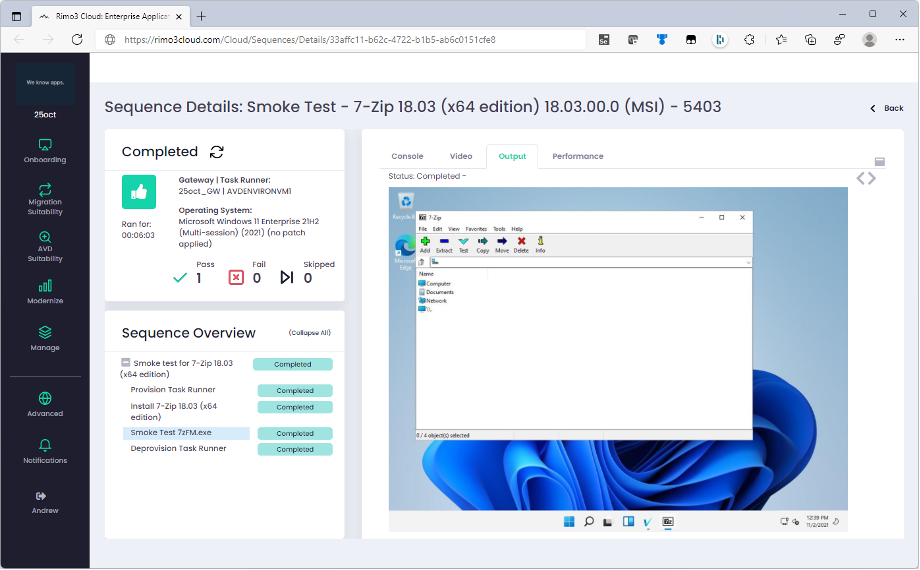Switch to the Console tab
The image size is (920, 570).
pos(407,156)
